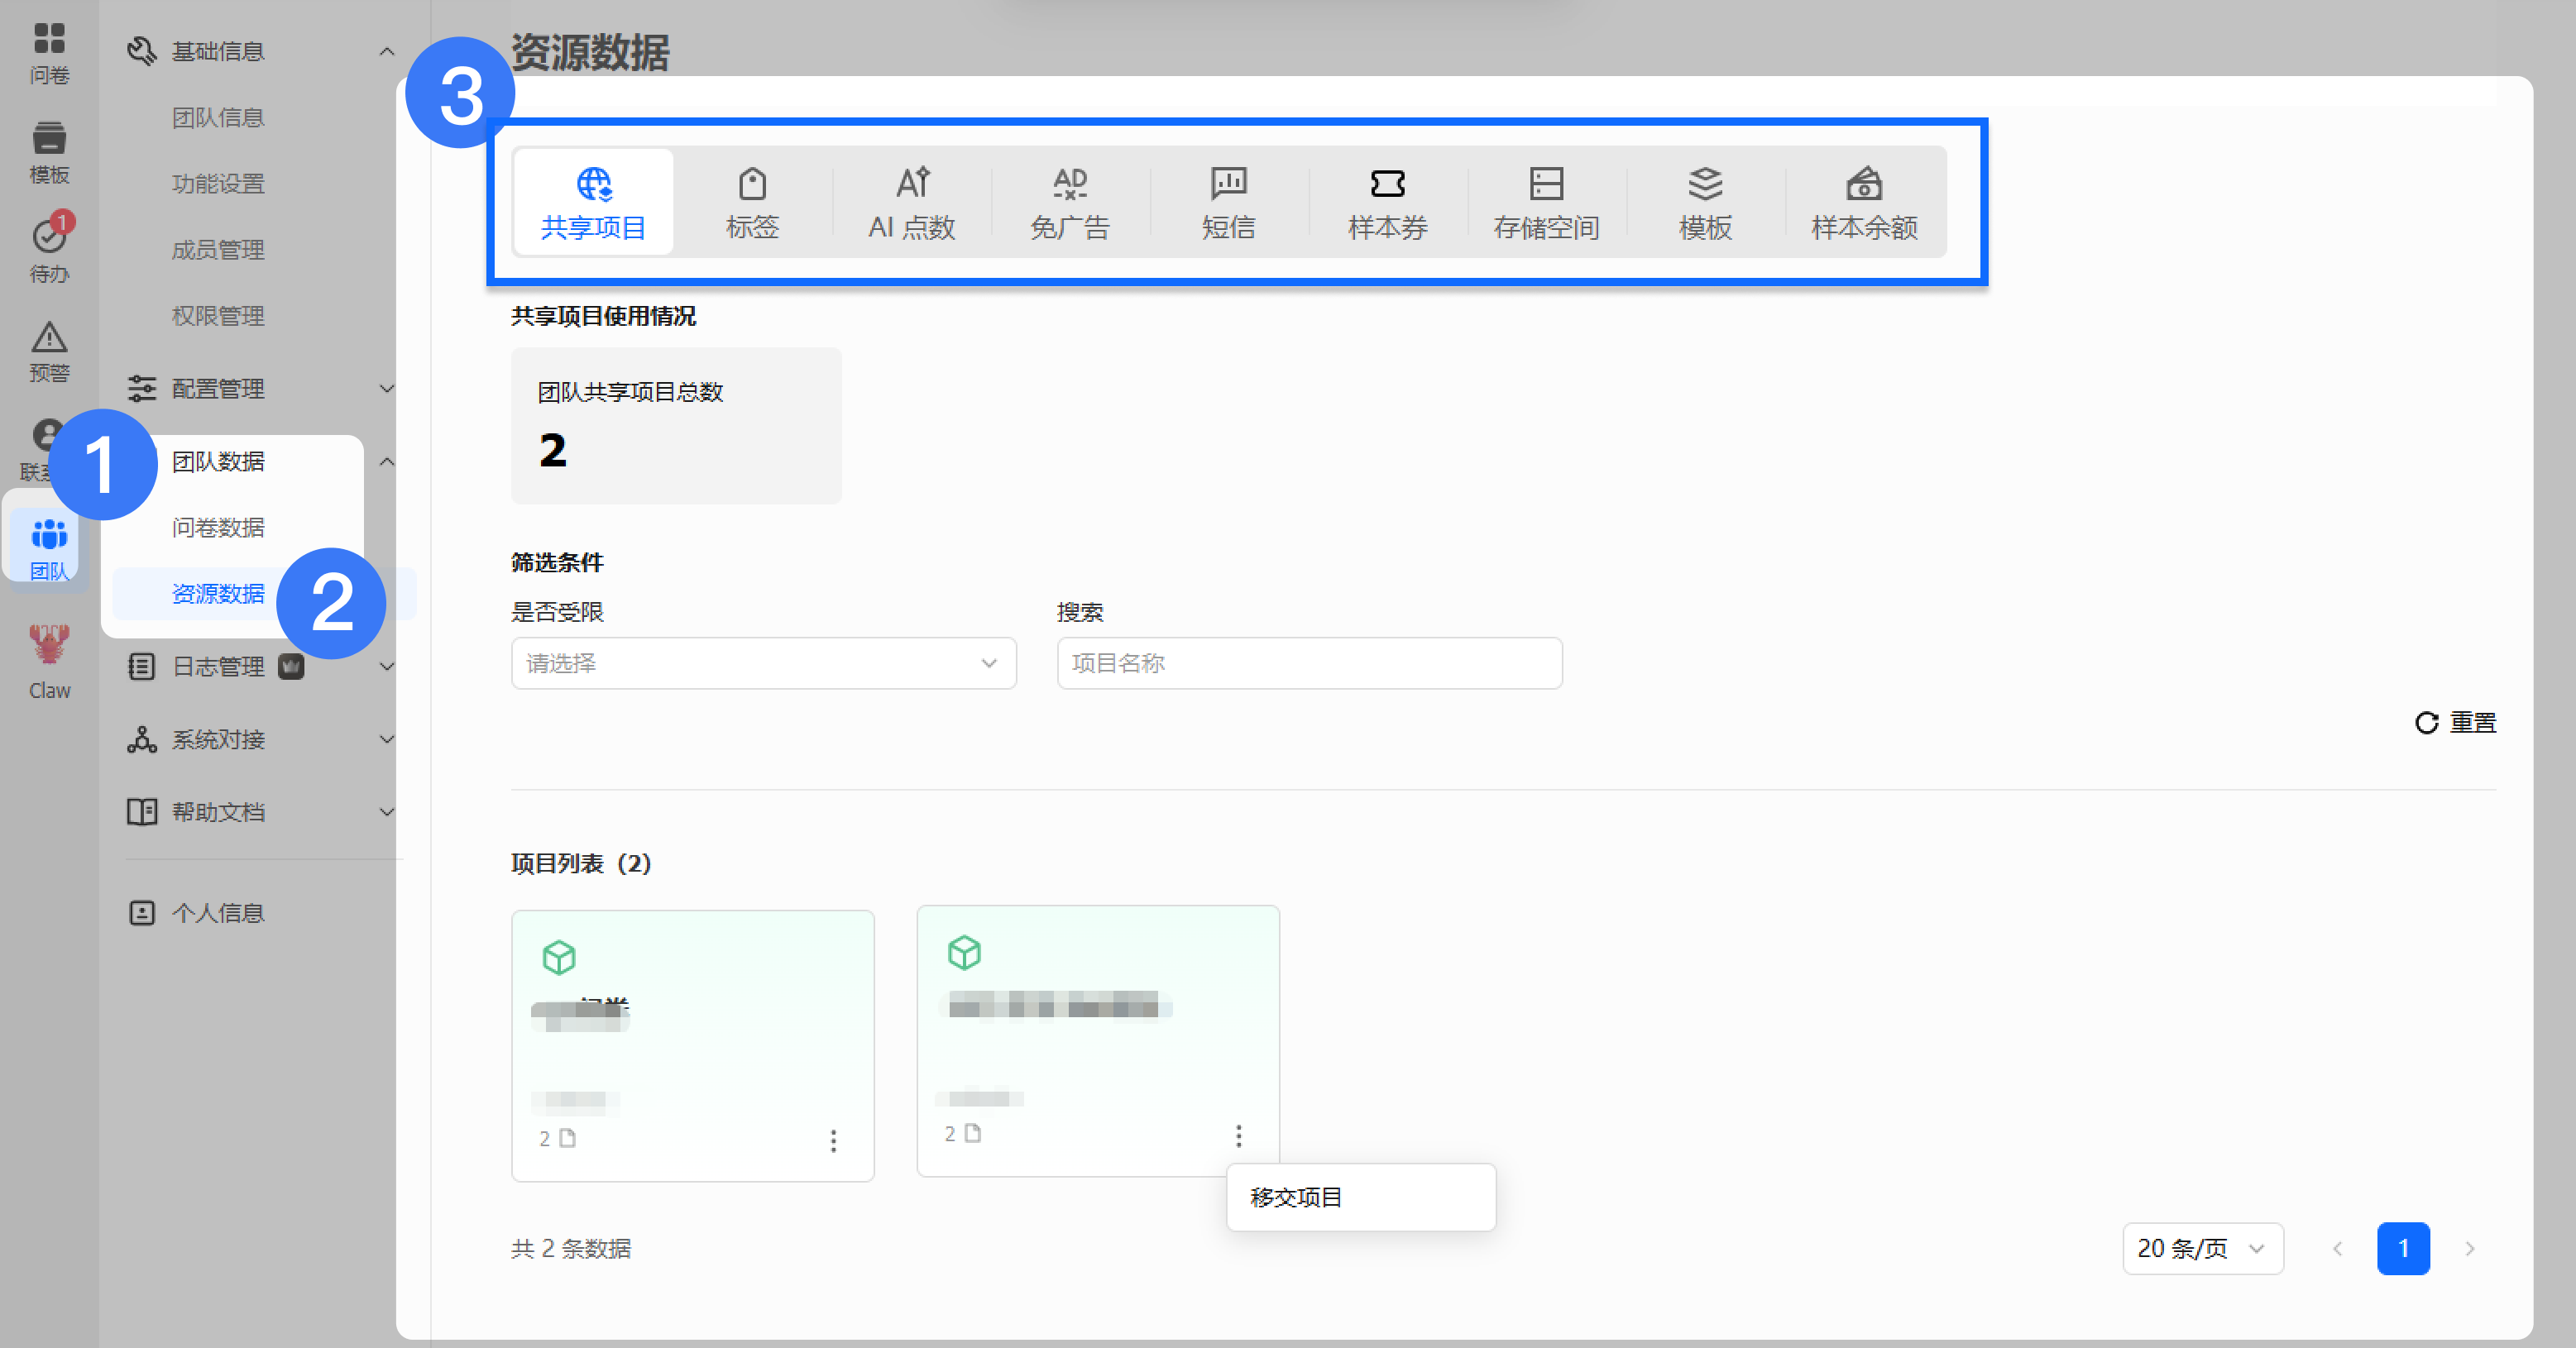2576x1348 pixels.
Task: Open the 模板 section in the left rail
Action: point(49,153)
